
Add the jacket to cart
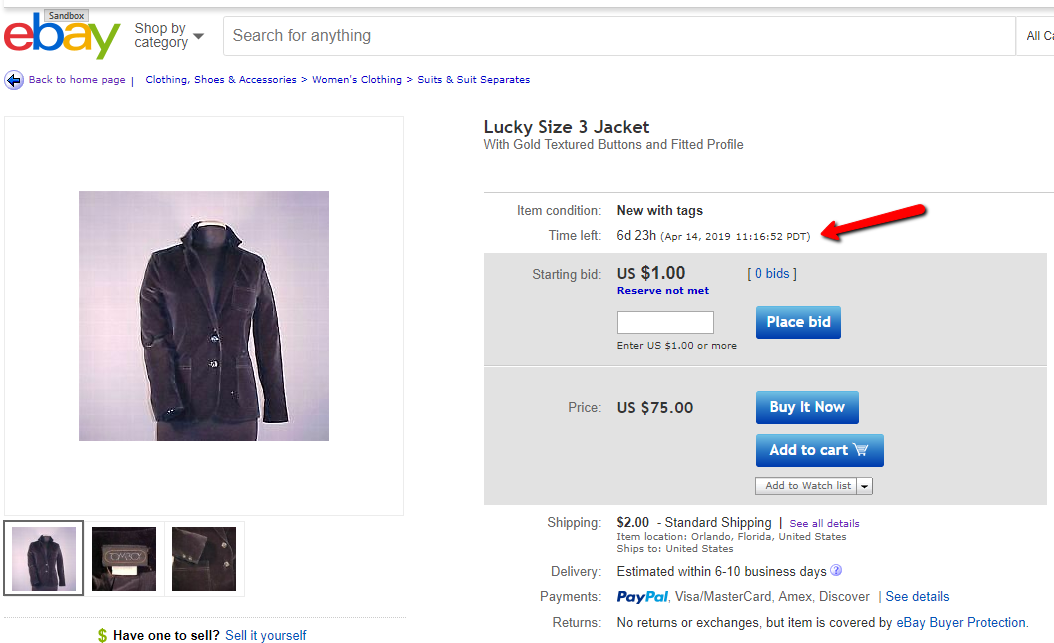click(x=819, y=450)
